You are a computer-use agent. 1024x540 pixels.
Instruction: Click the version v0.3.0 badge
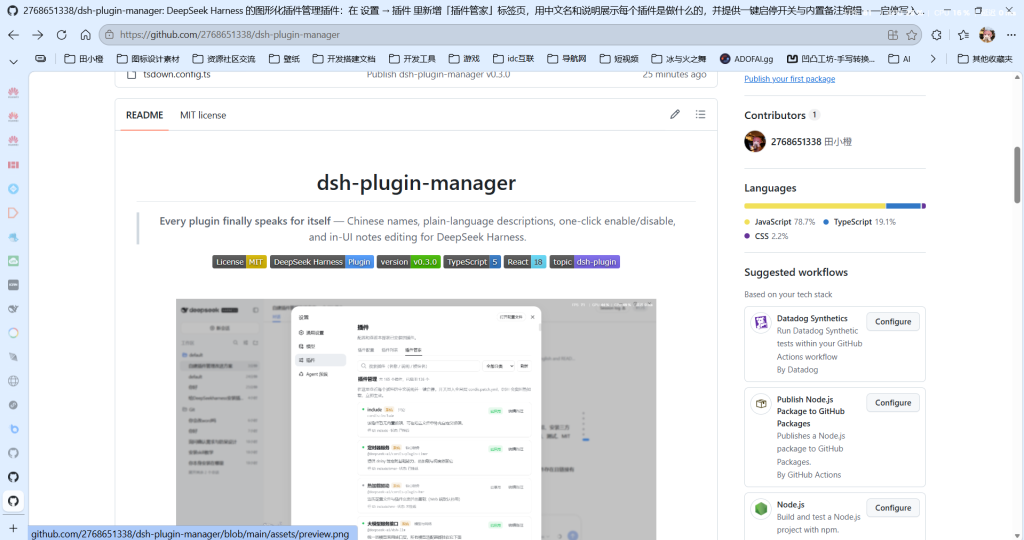(x=408, y=262)
